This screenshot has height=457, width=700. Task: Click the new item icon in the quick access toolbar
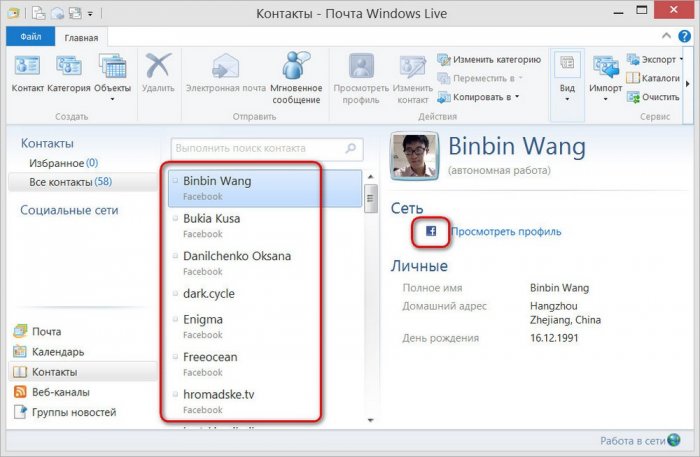(x=39, y=13)
